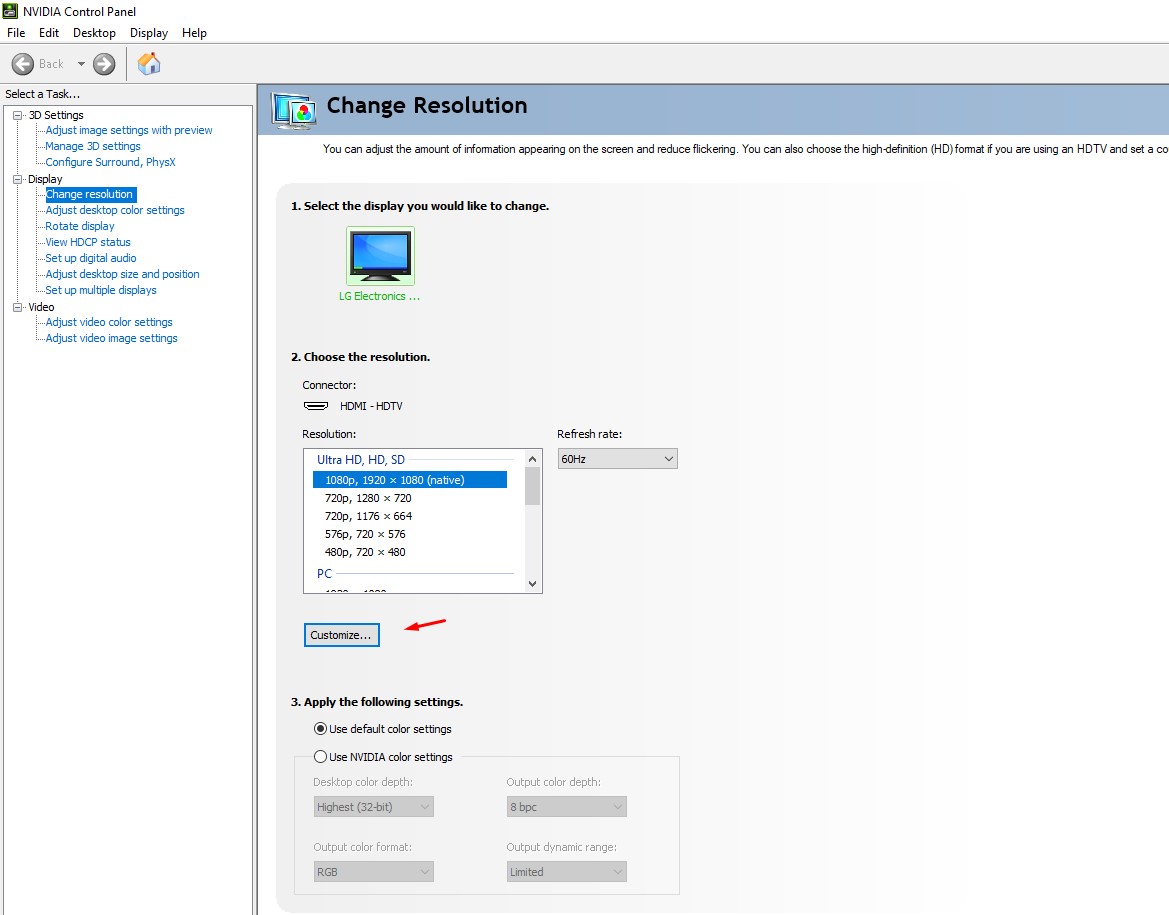Viewport: 1169px width, 915px height.
Task: Click the Back arrow icon
Action: pyautogui.click(x=23, y=64)
